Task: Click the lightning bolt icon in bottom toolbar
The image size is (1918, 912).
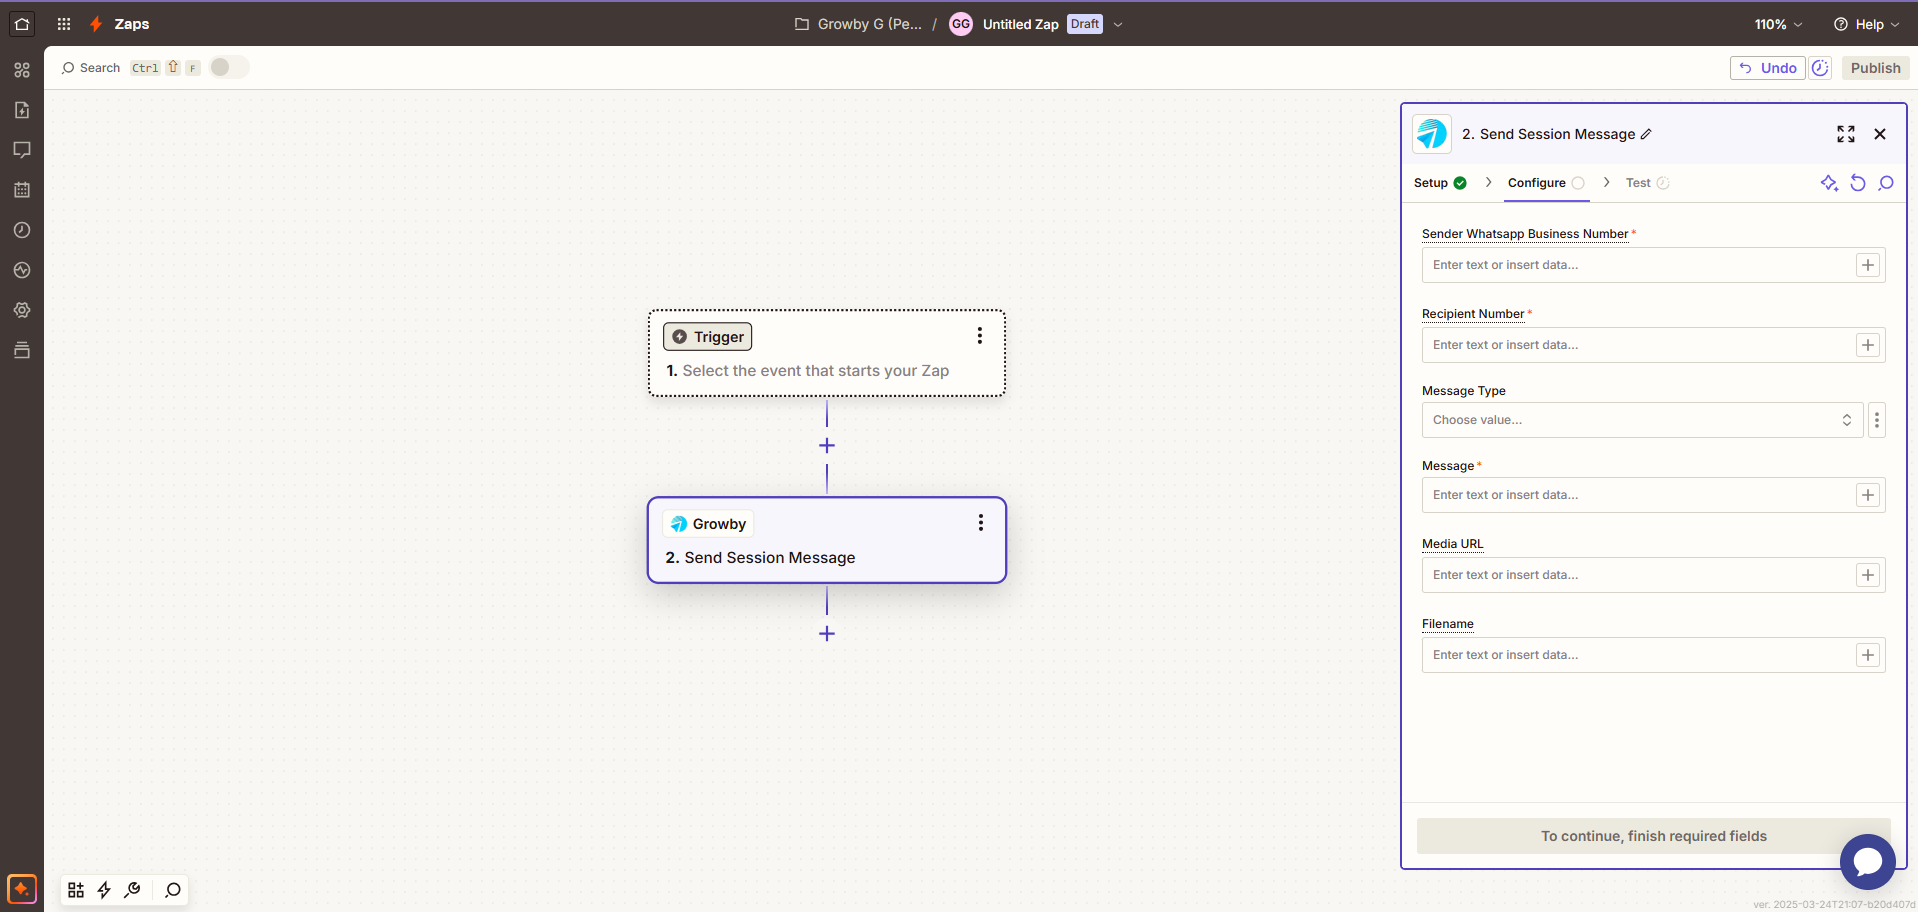Action: pos(104,890)
